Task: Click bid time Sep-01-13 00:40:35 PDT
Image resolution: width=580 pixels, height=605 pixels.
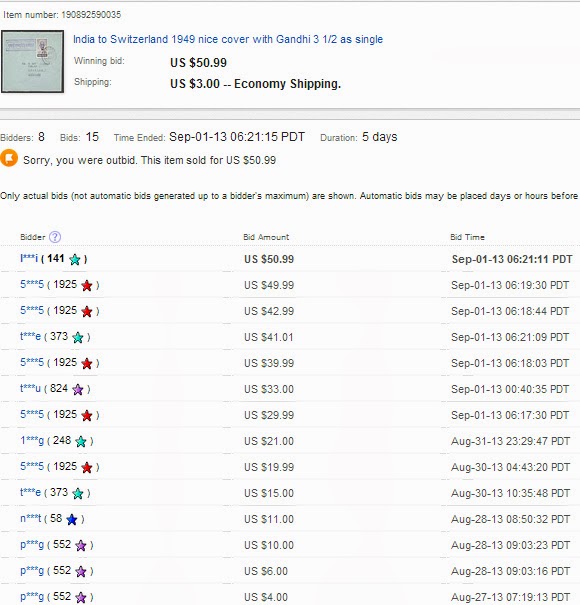Action: tap(510, 389)
